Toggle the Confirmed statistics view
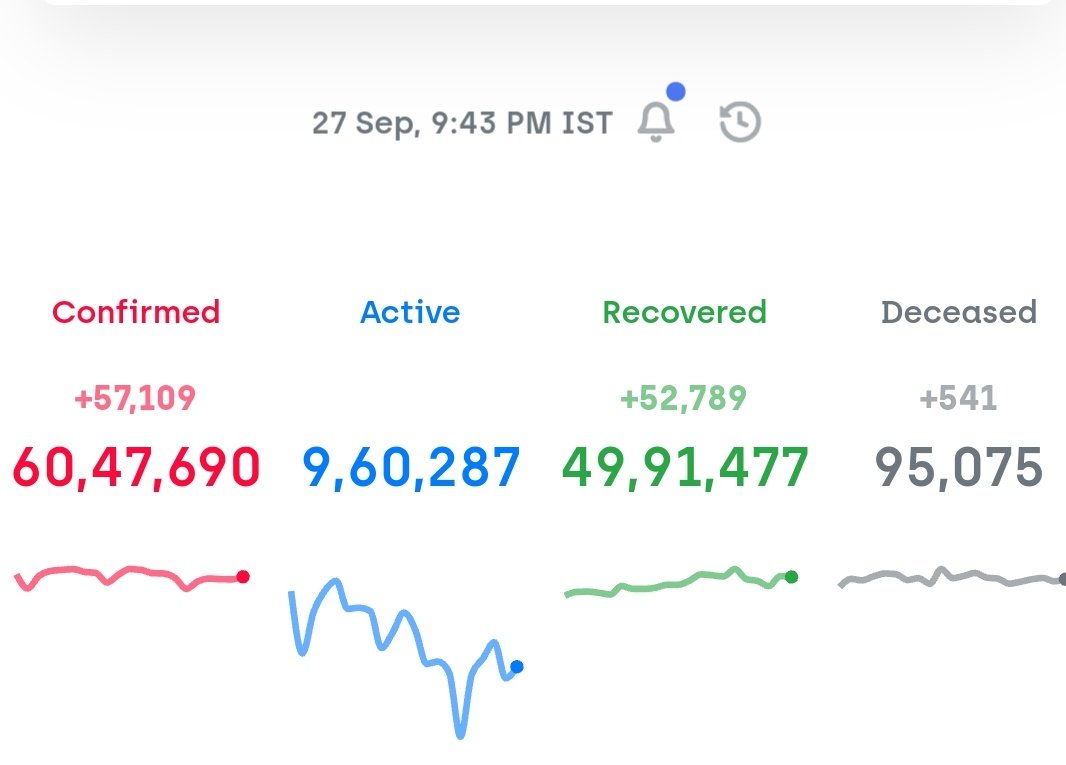This screenshot has width=1066, height=765. pyautogui.click(x=136, y=312)
